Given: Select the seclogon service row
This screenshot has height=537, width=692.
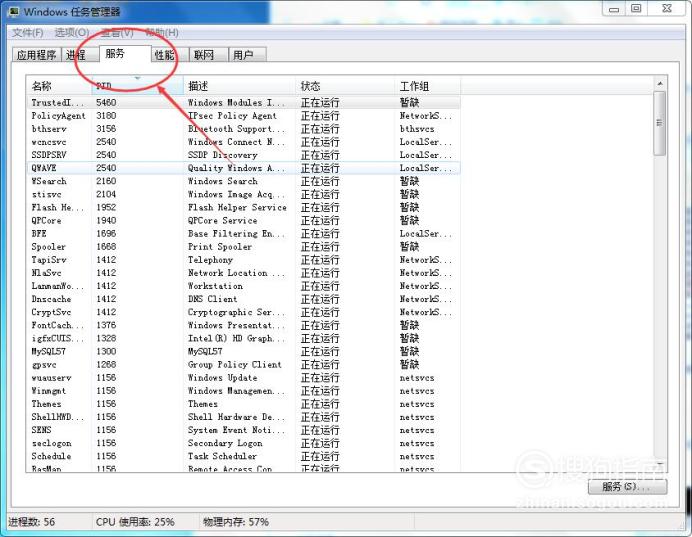Looking at the screenshot, I should coord(243,443).
